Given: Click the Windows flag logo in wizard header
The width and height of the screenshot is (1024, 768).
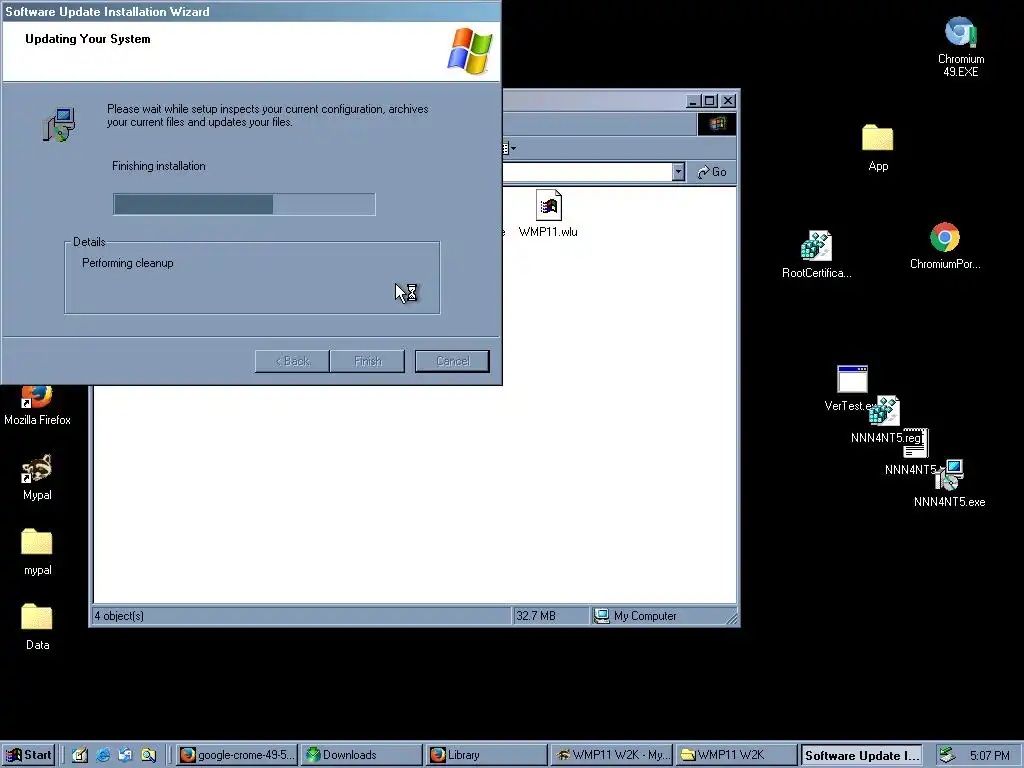Looking at the screenshot, I should pos(470,51).
